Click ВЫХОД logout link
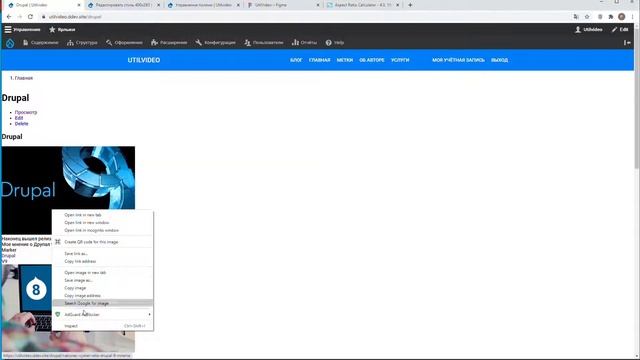Viewport: 640px width, 360px height. pyautogui.click(x=500, y=60)
